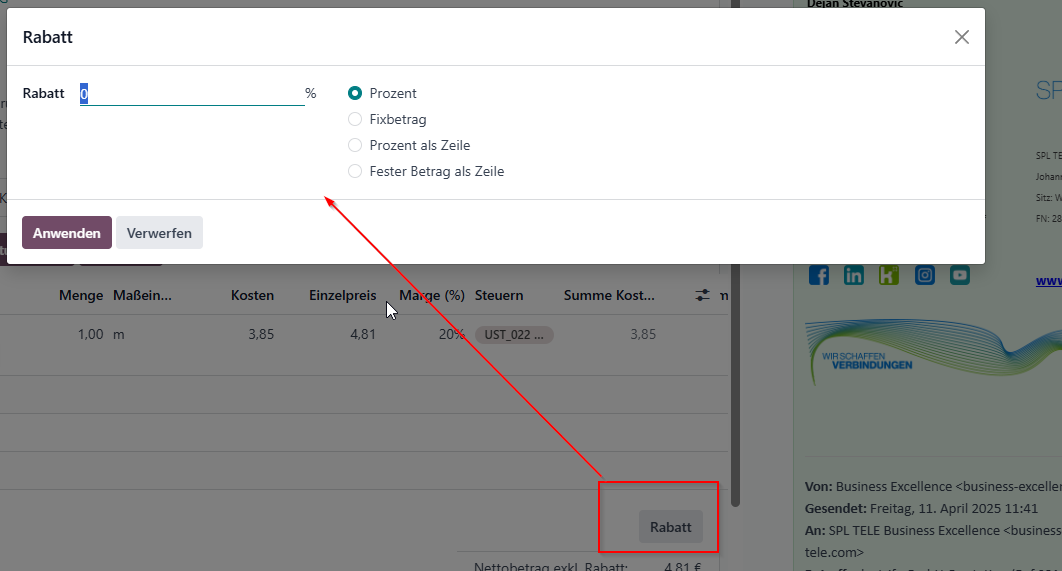Apply discount with Anwenden button
The width and height of the screenshot is (1062, 571).
[66, 233]
